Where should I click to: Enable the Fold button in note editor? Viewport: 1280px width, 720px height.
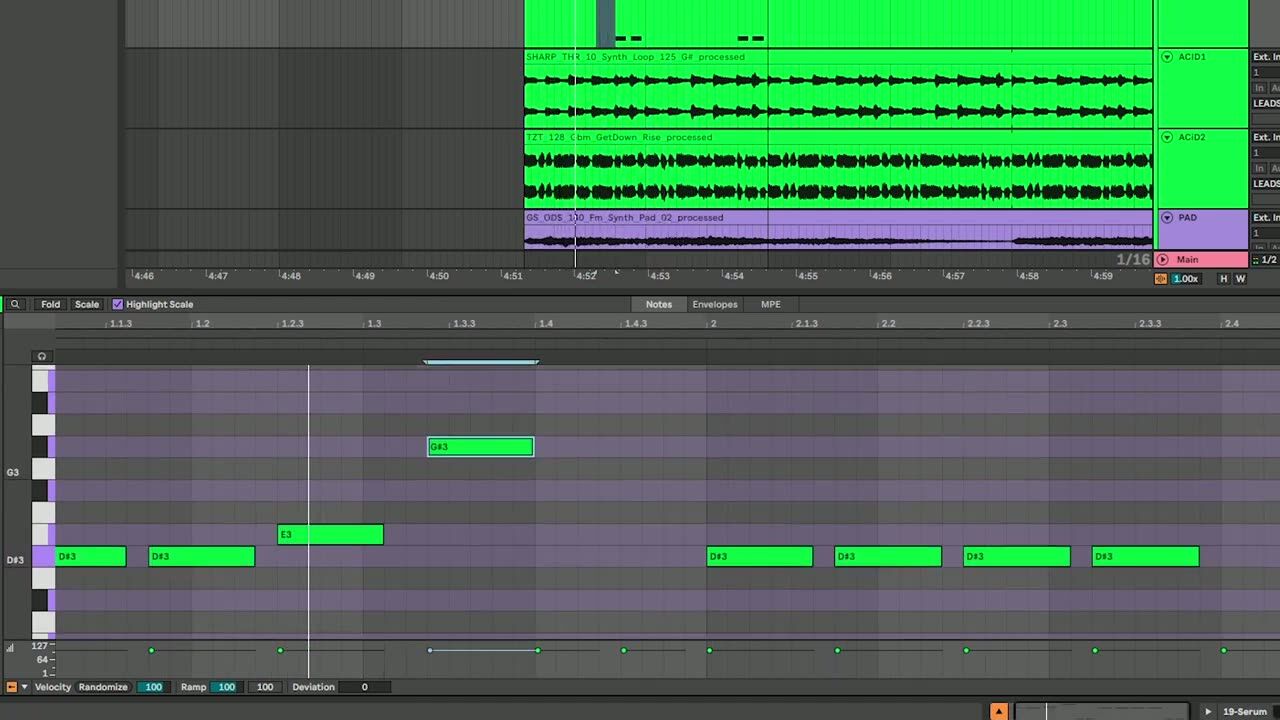[x=50, y=304]
